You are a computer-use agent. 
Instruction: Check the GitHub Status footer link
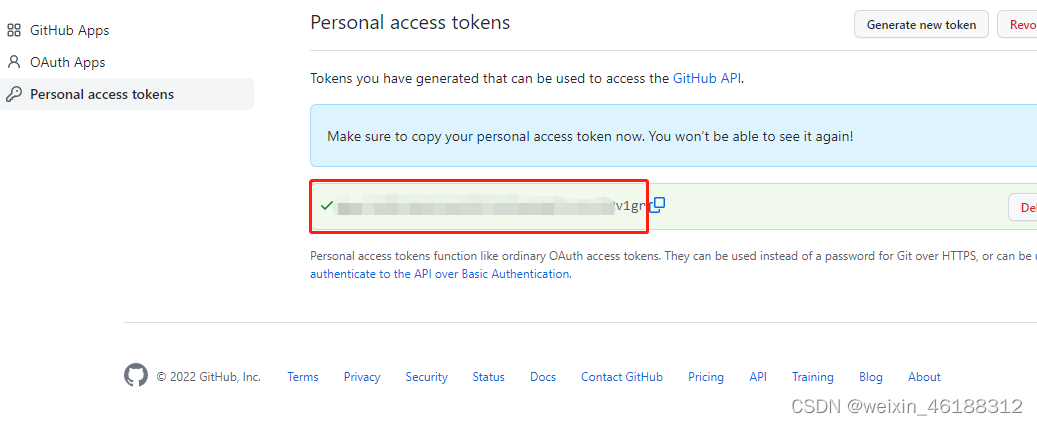click(488, 377)
